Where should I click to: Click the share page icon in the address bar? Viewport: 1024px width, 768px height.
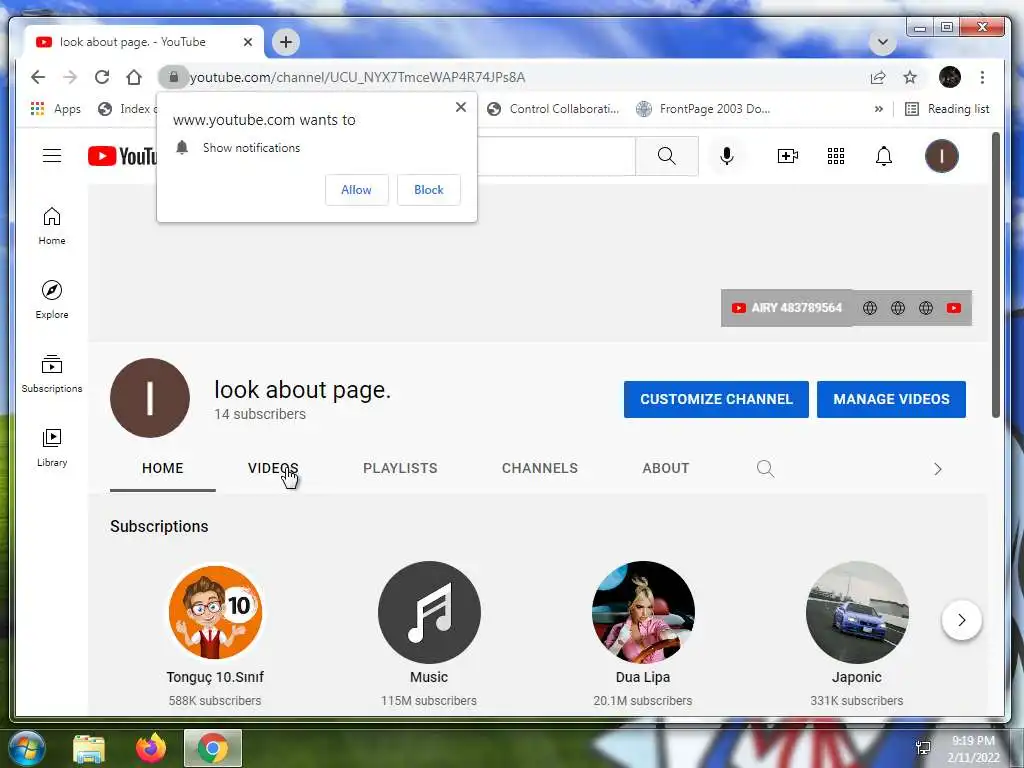pyautogui.click(x=878, y=78)
